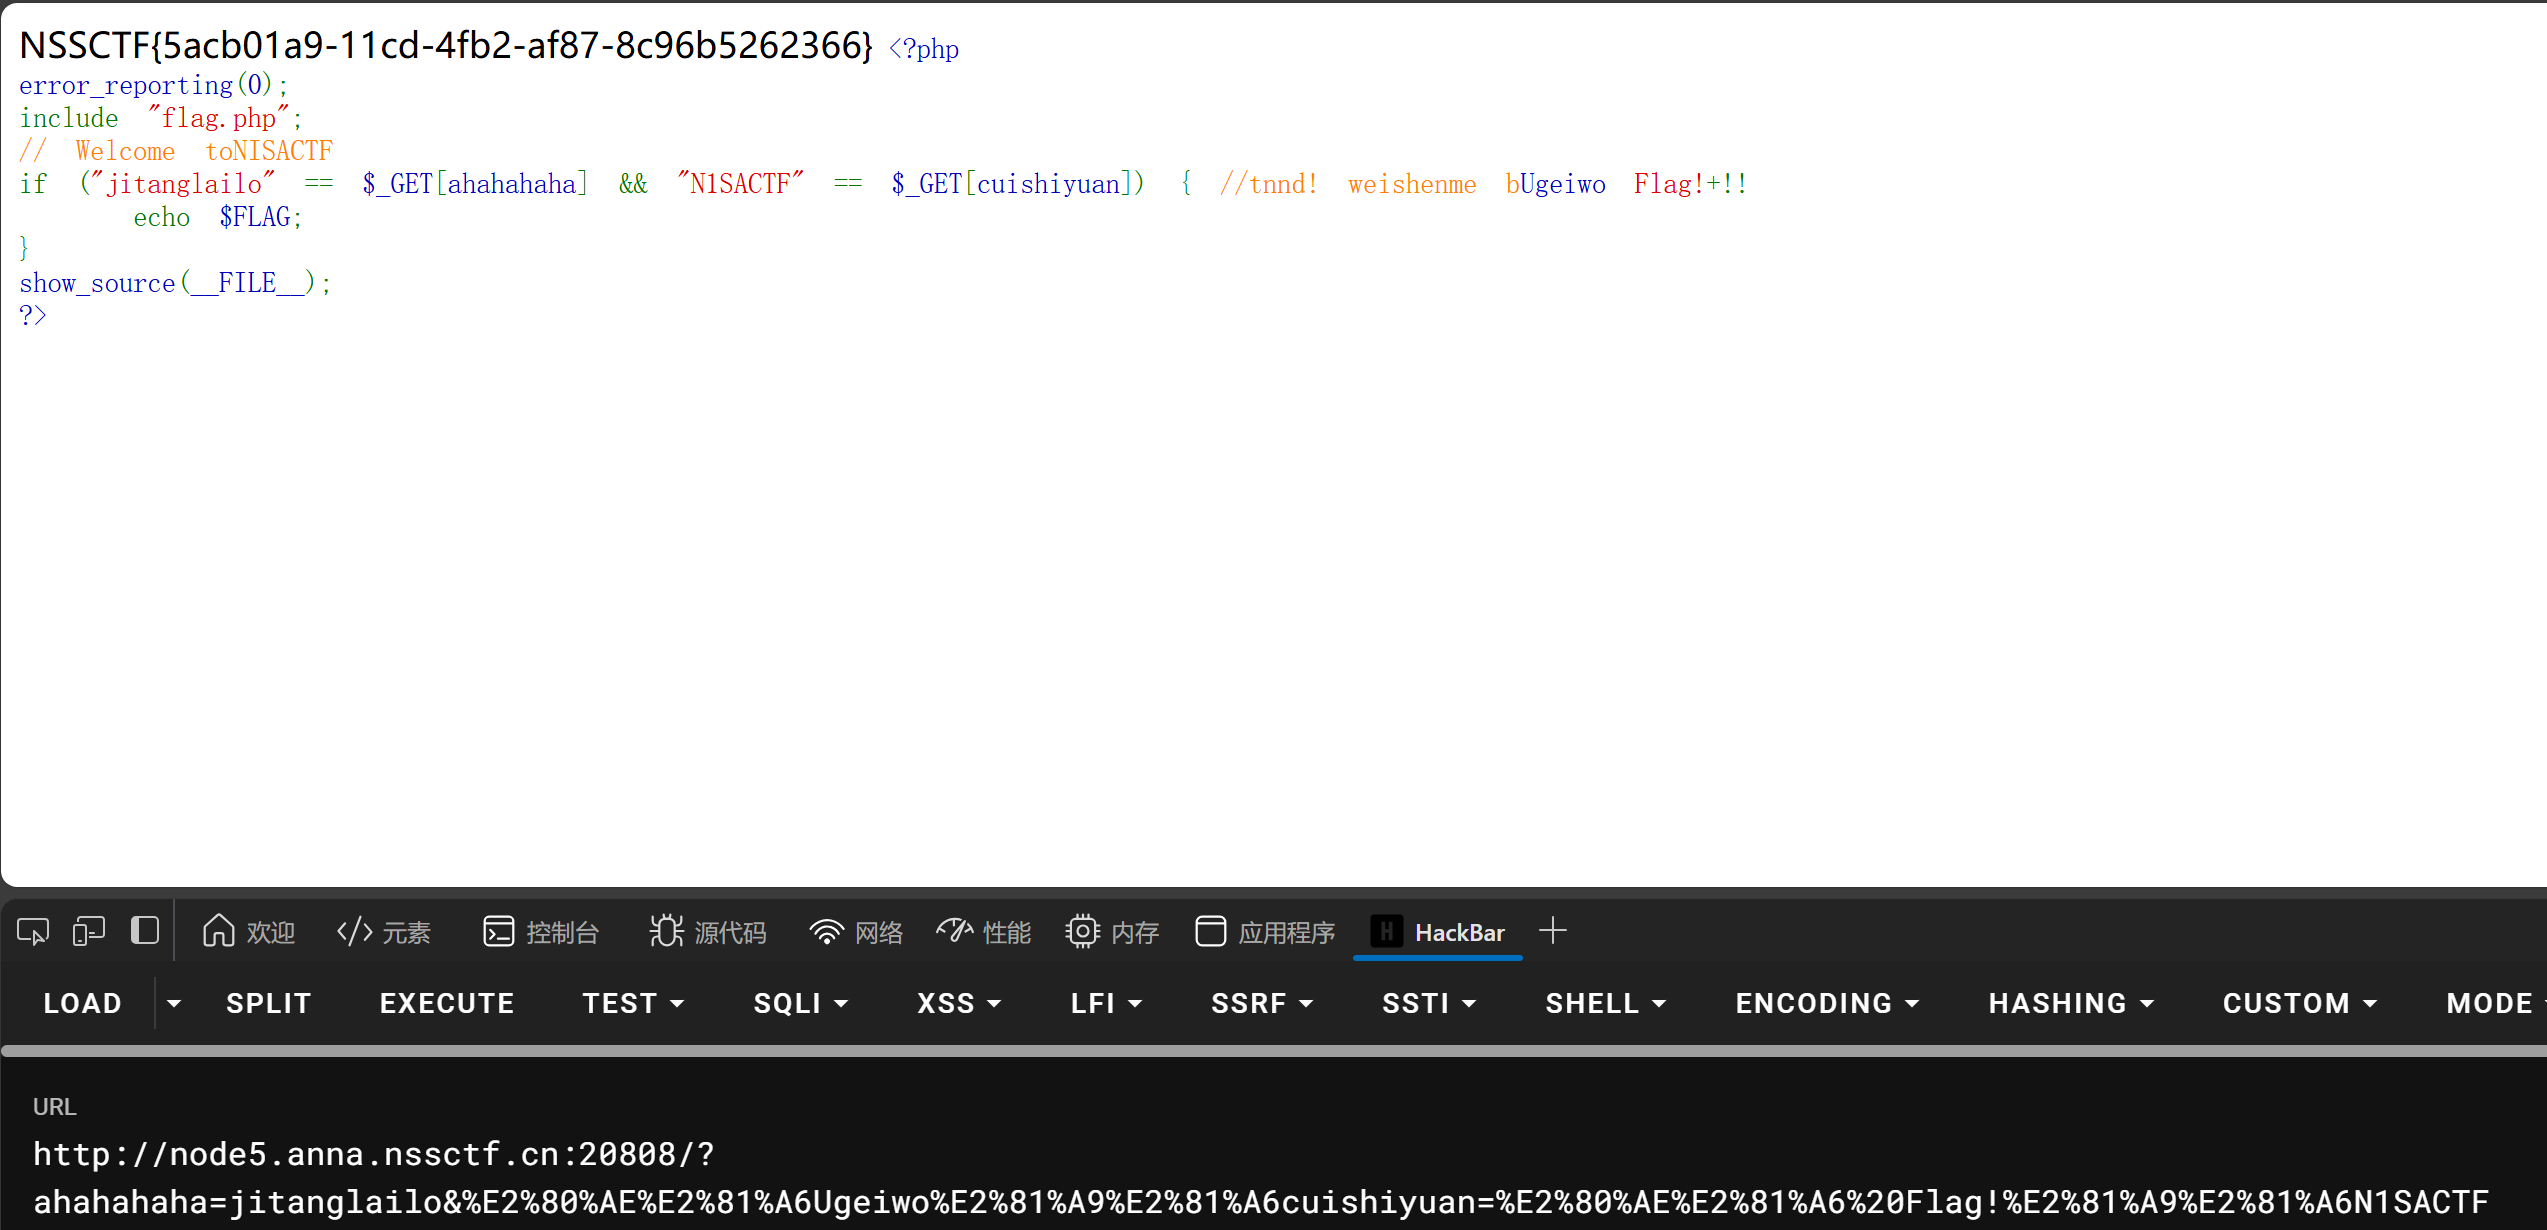The image size is (2547, 1230).
Task: Toggle the DevTools sidebar dock icon
Action: [145, 931]
